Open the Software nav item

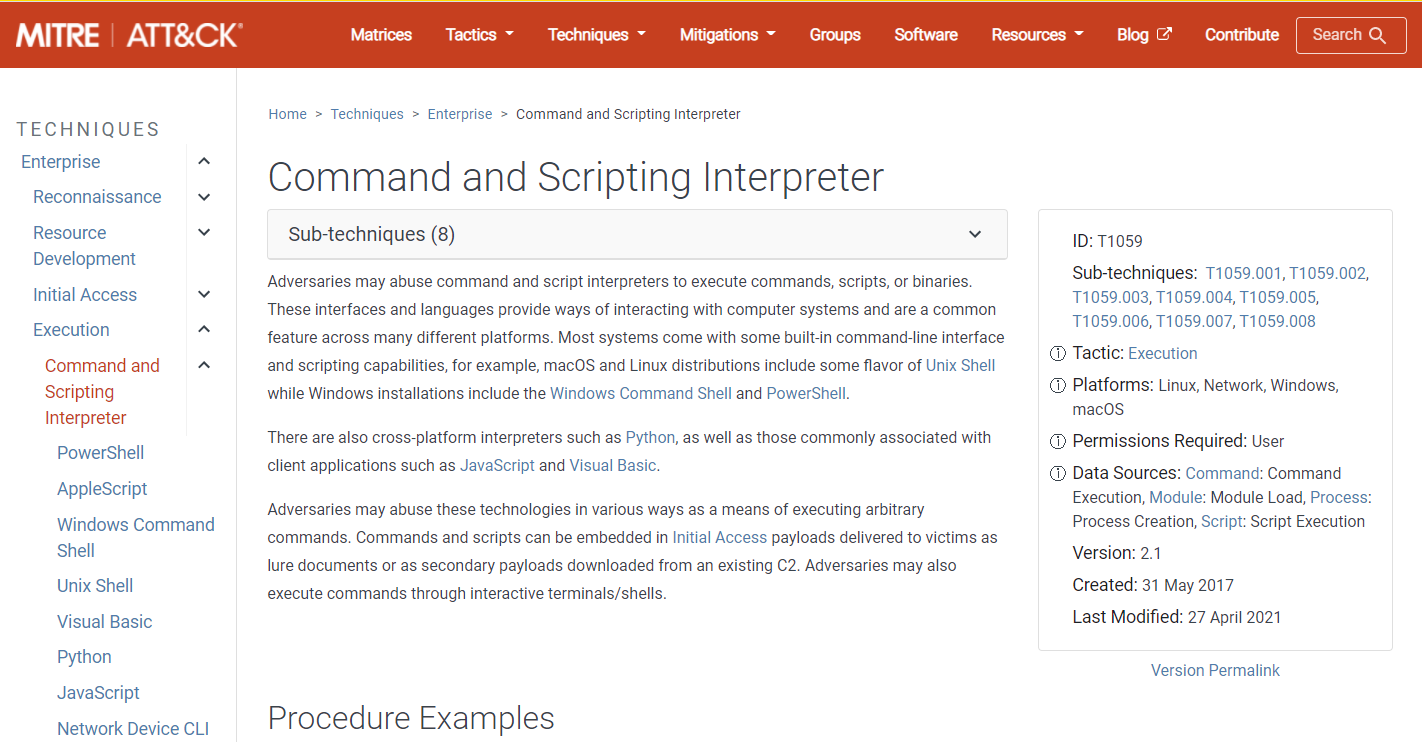point(926,35)
